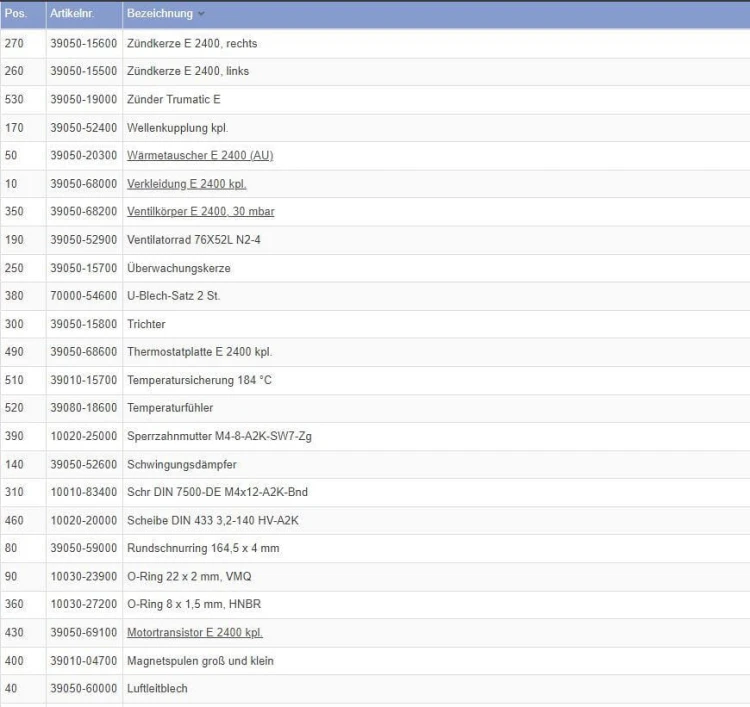Image resolution: width=750 pixels, height=707 pixels.
Task: Click the Luftleitblech entry
Action: pos(157,688)
